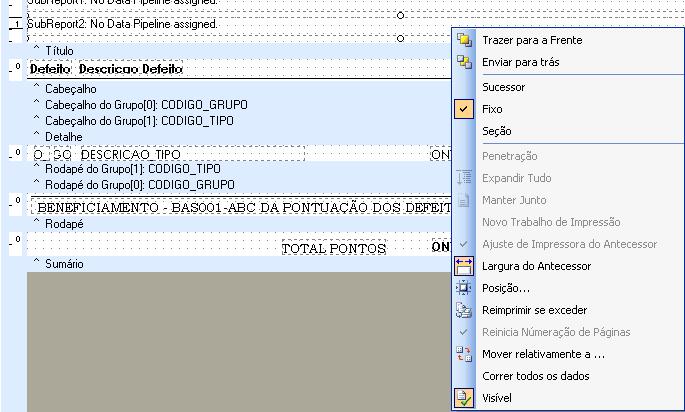This screenshot has height=412, width=685.
Task: Click the Largura do Antecessor icon
Action: (x=464, y=266)
